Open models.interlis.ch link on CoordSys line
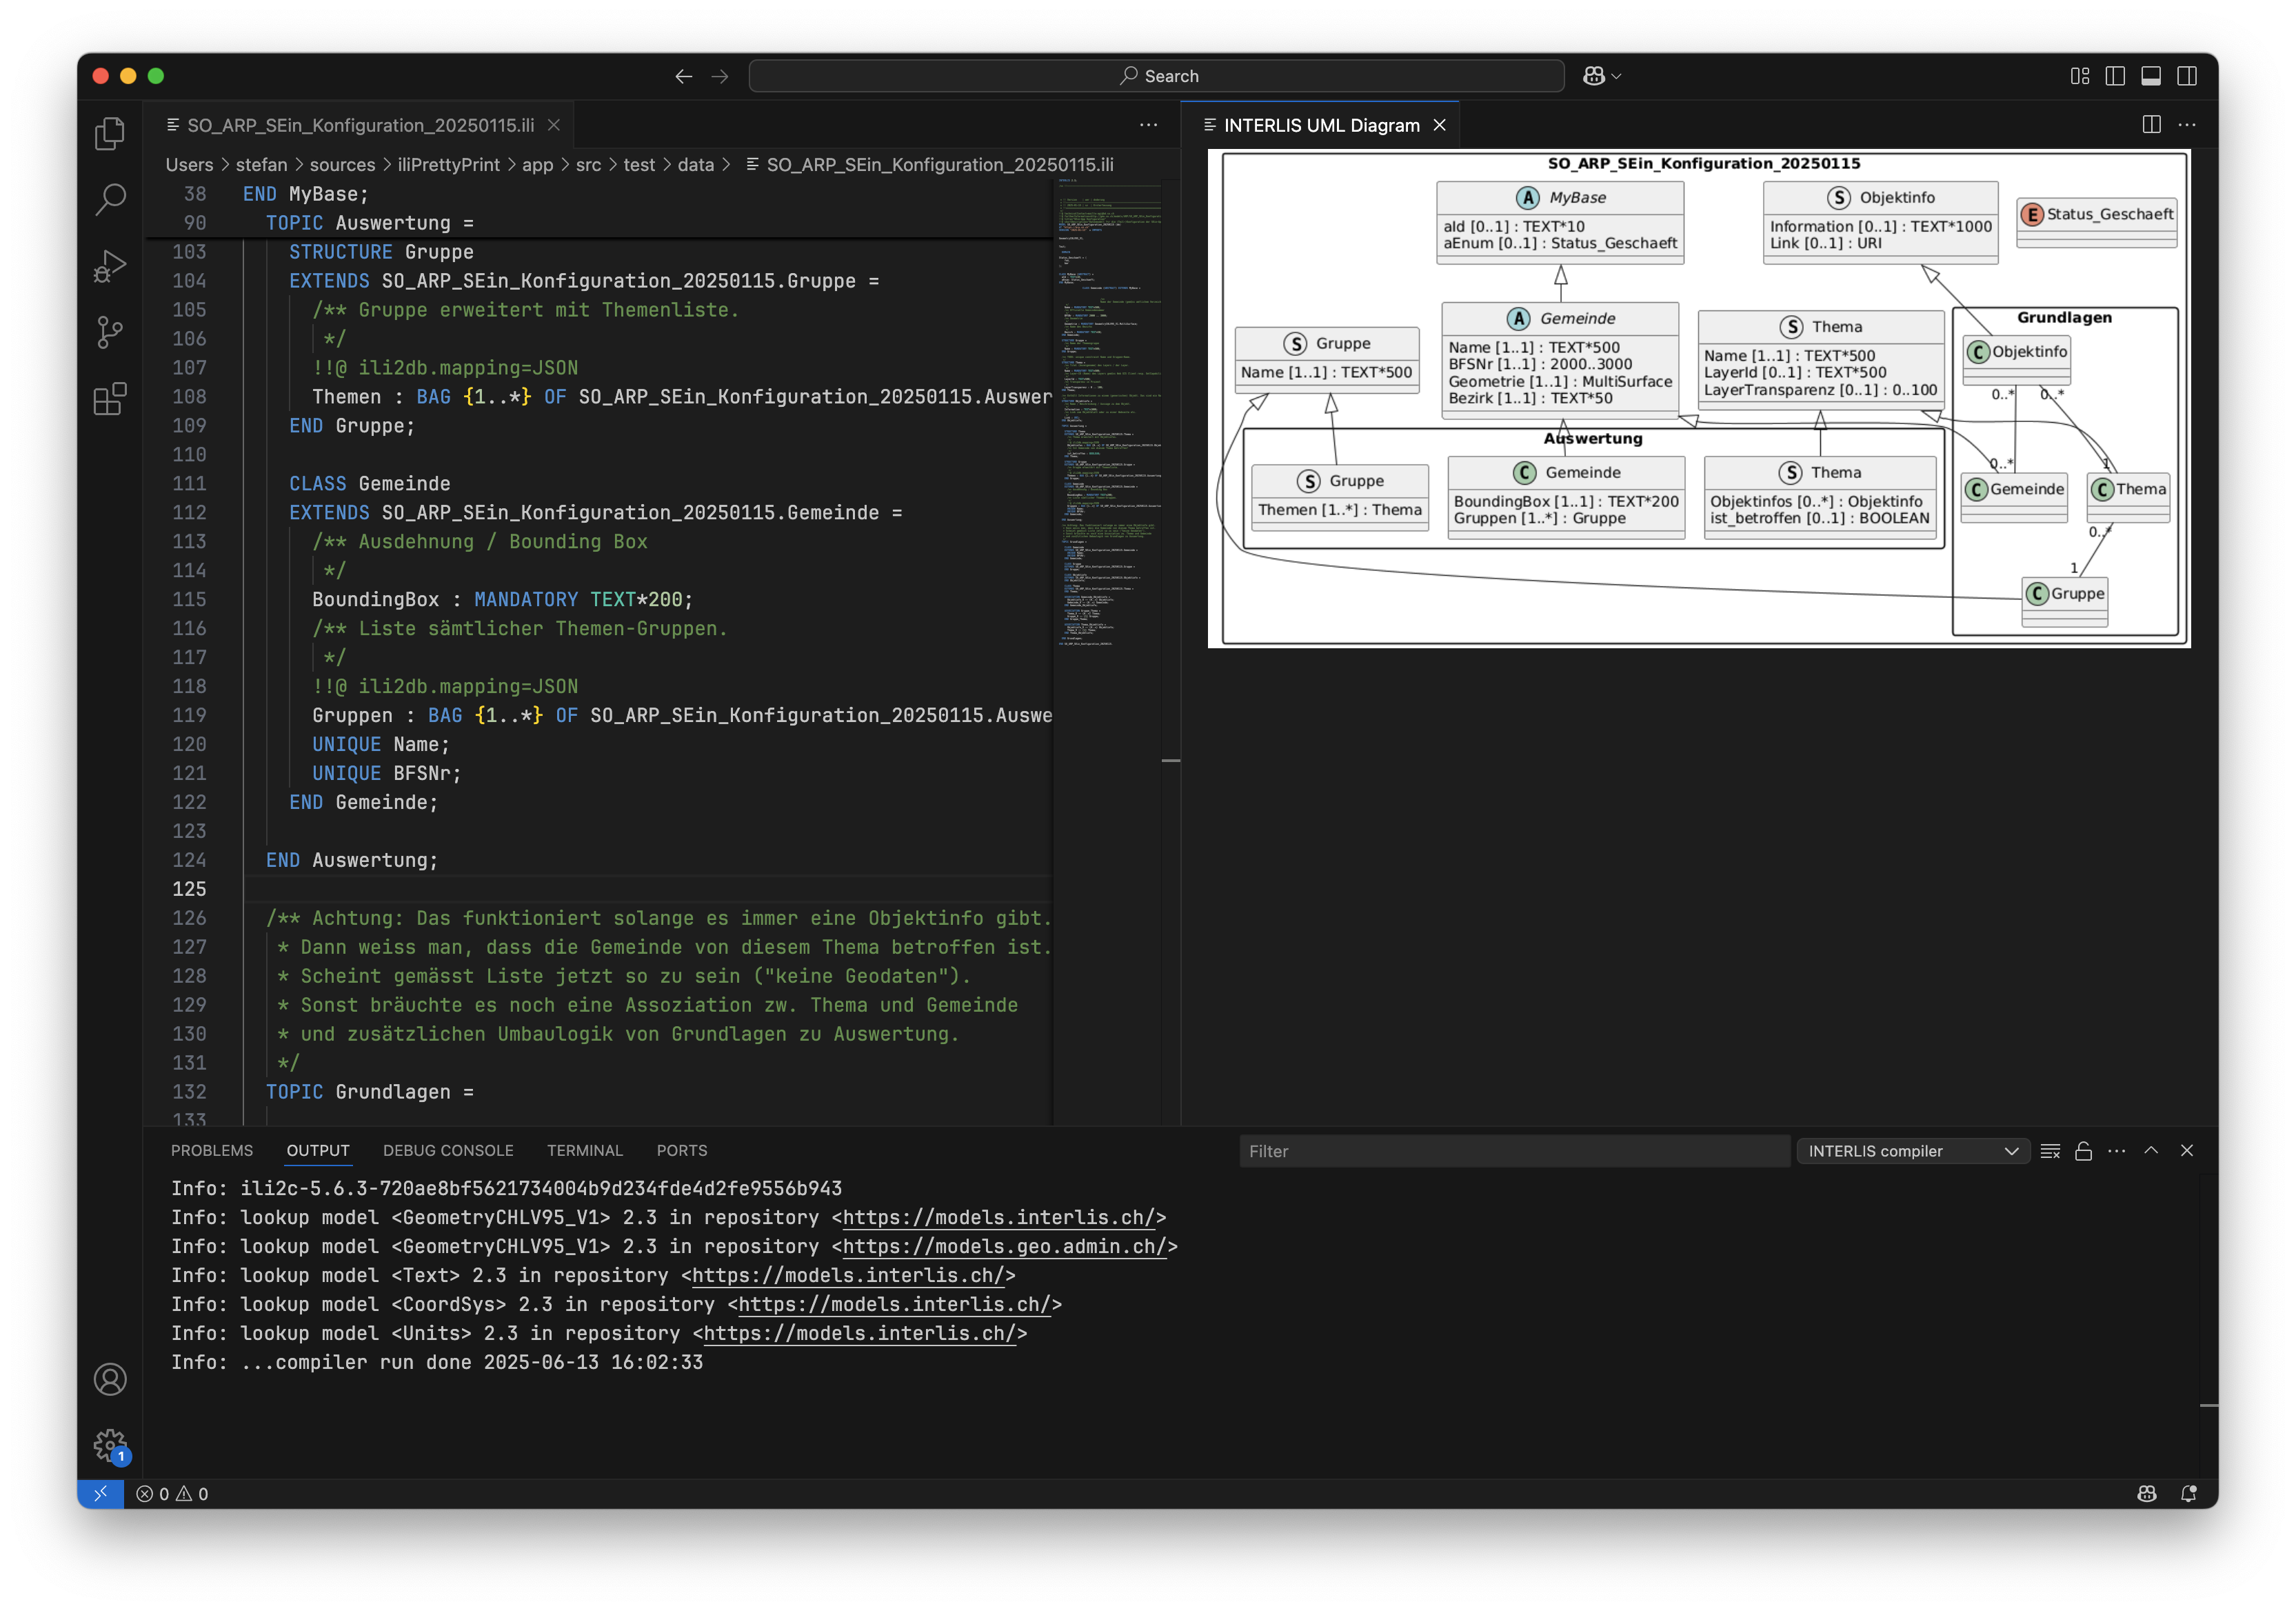 pyautogui.click(x=895, y=1304)
